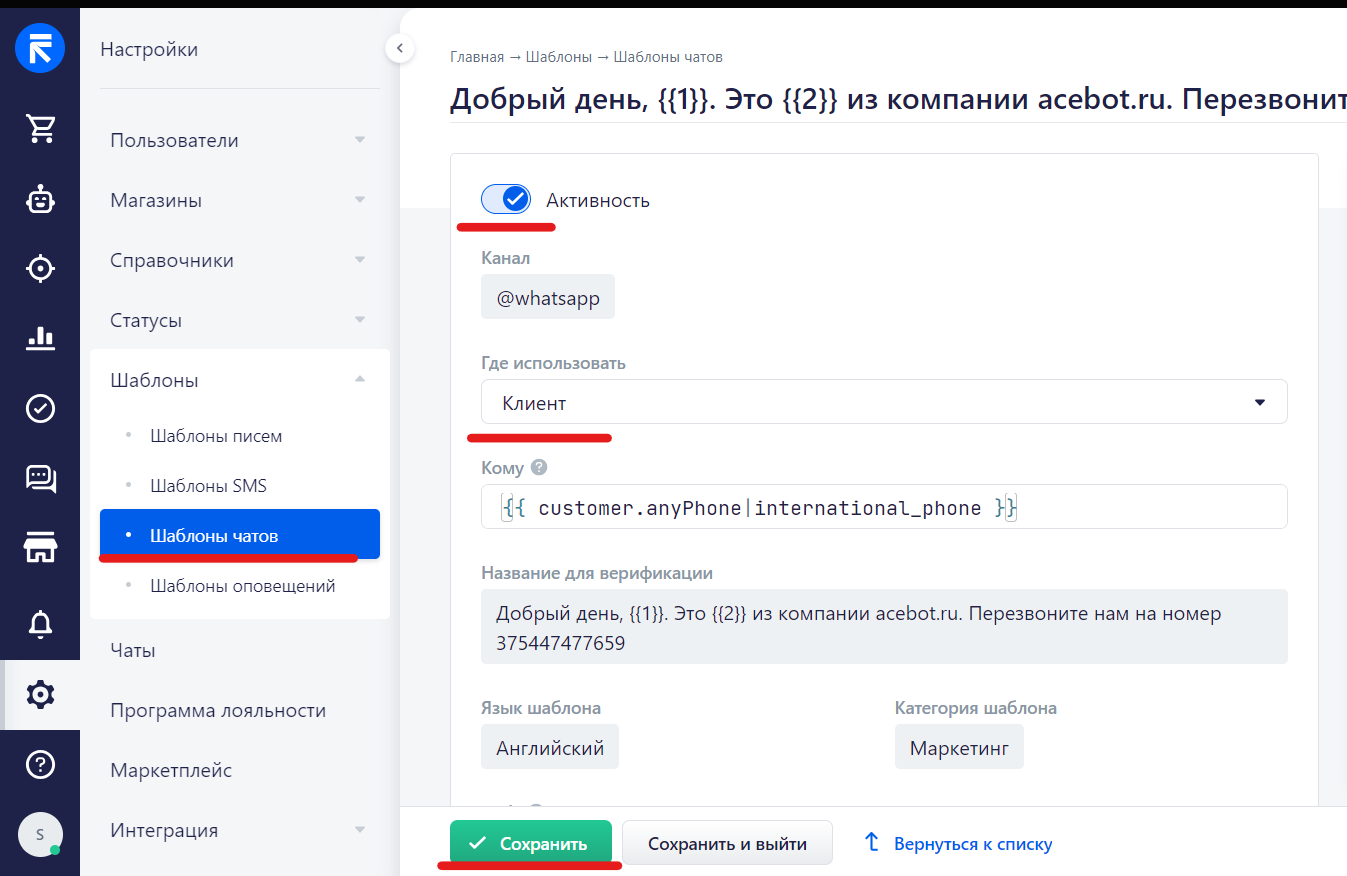
Task: Open the notifications bell icon
Action: 40,623
